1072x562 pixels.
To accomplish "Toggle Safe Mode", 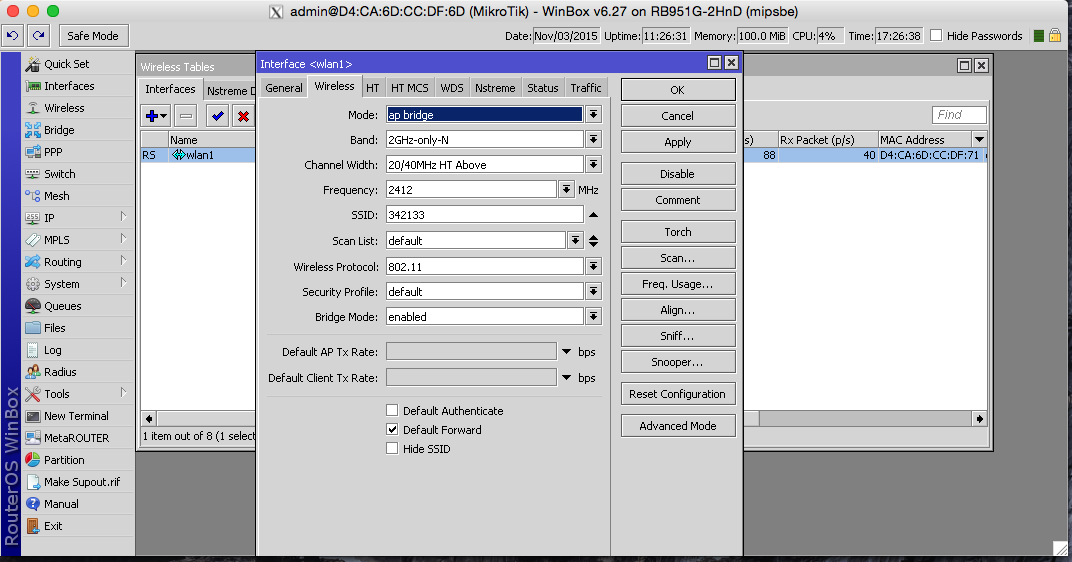I will point(92,36).
